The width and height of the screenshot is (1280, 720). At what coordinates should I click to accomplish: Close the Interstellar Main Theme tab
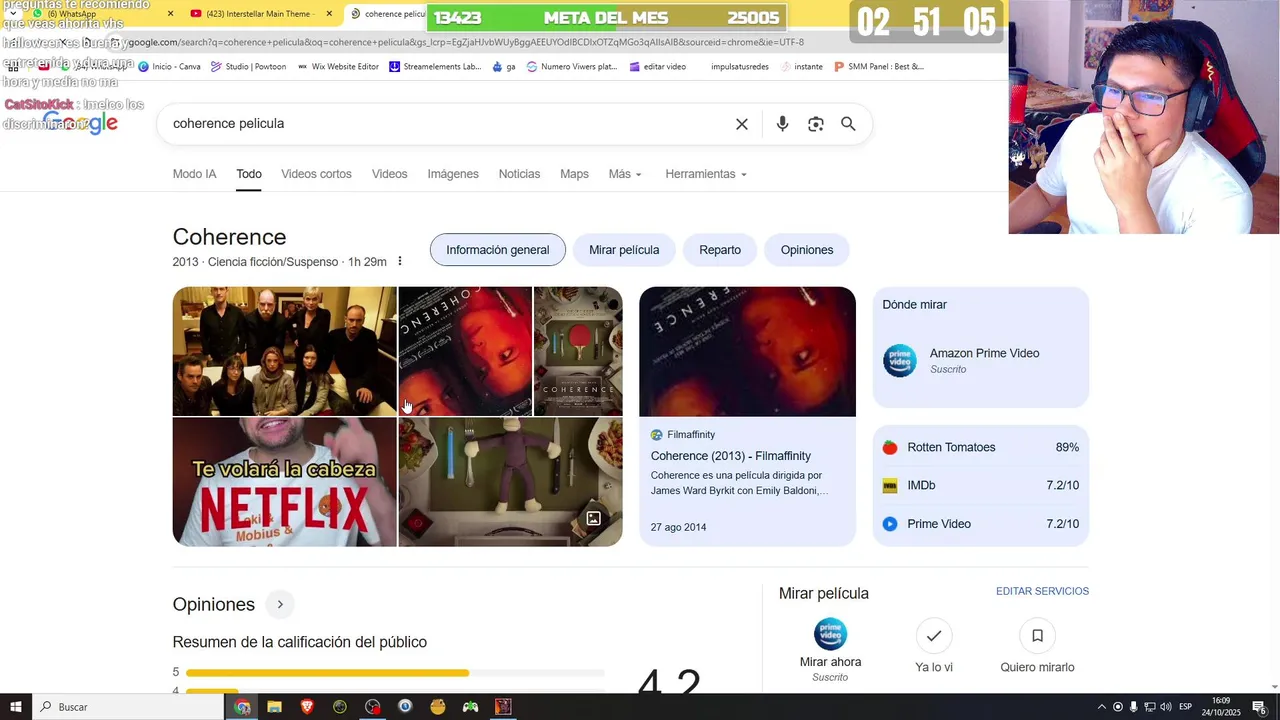329,14
